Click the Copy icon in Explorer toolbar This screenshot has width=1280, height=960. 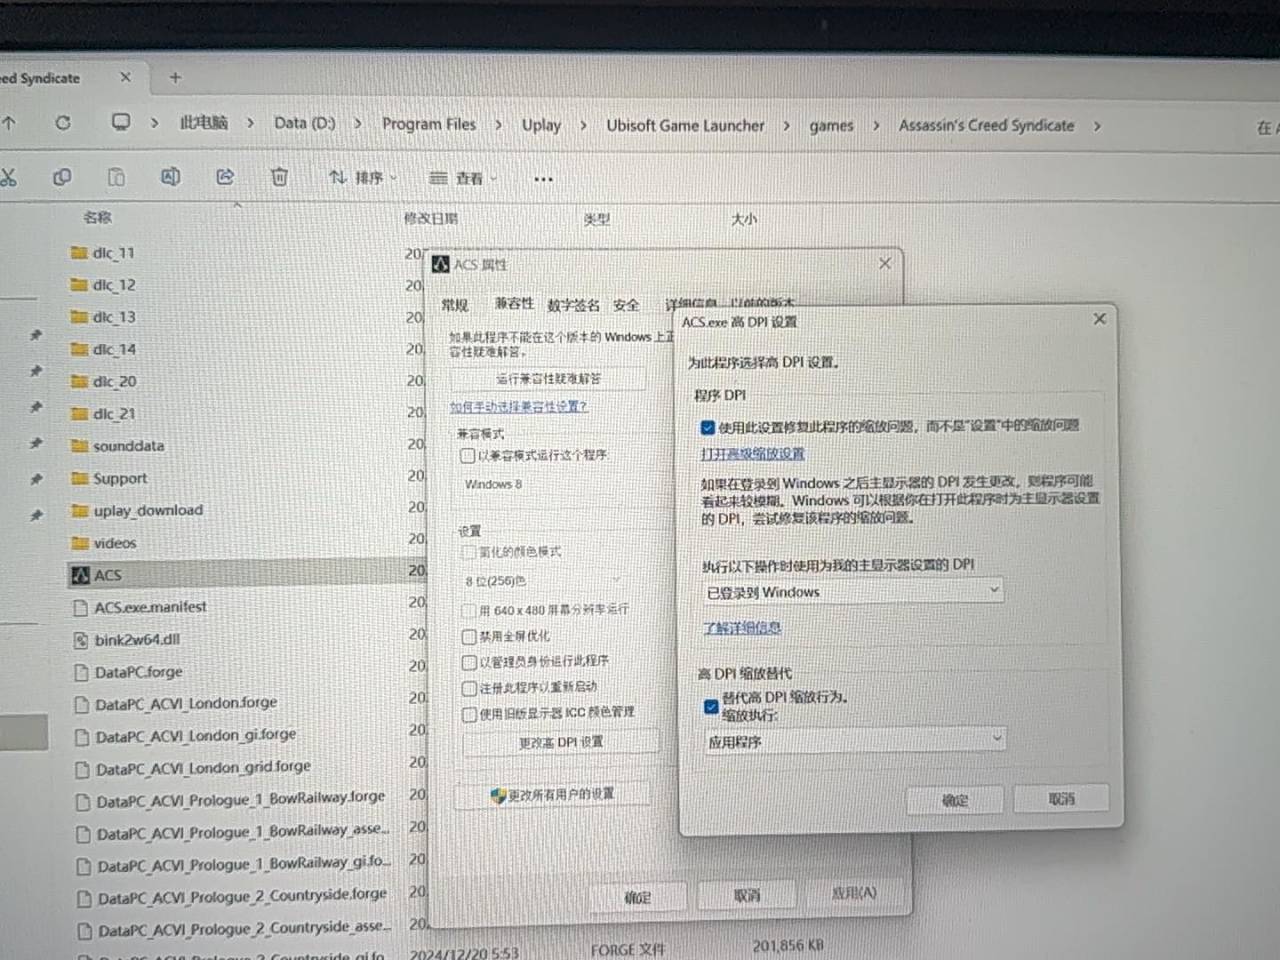62,178
